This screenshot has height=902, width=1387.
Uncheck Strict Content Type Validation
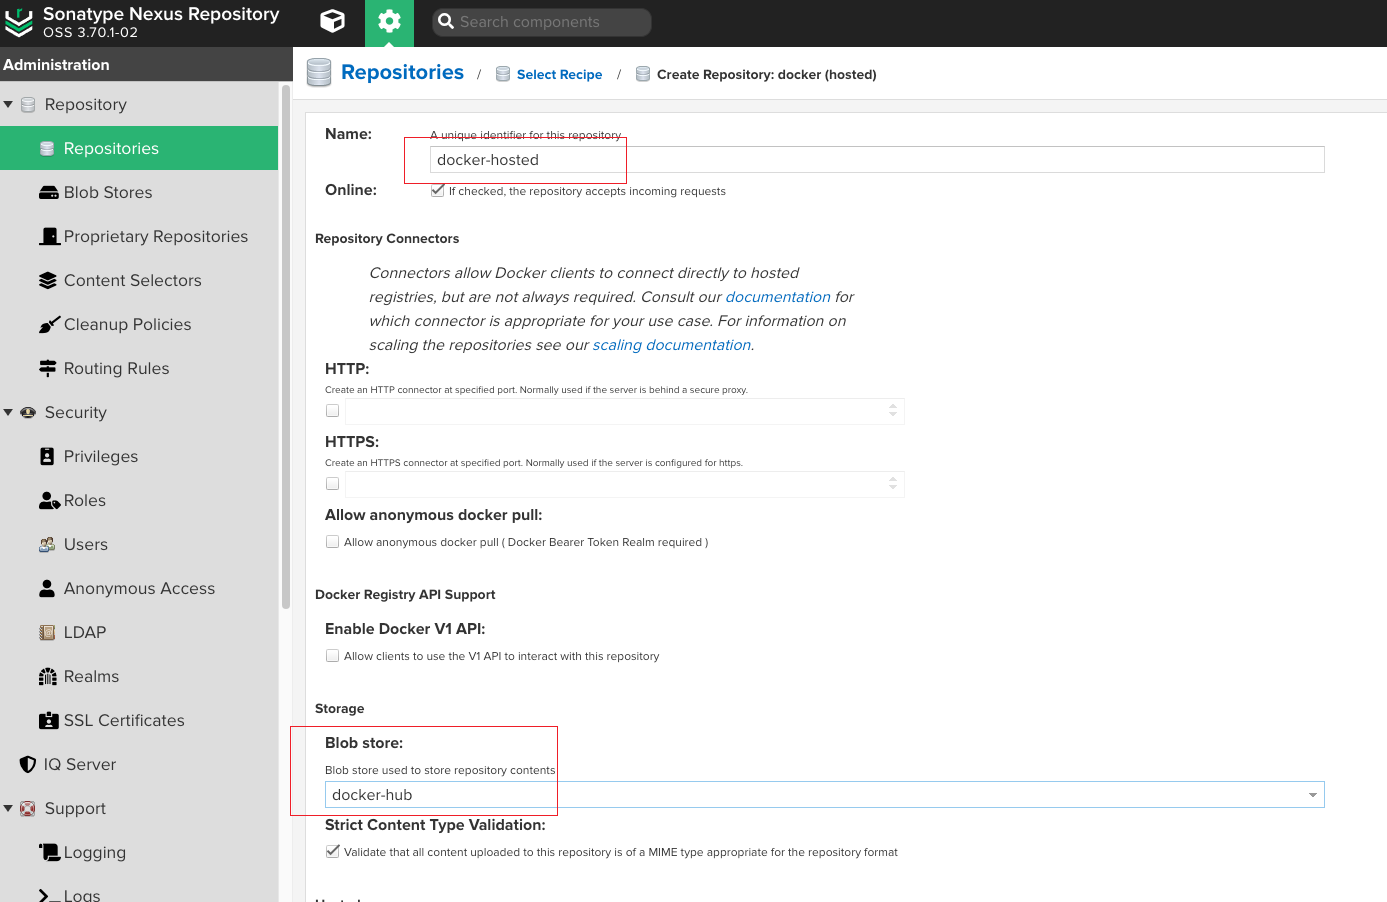(332, 852)
